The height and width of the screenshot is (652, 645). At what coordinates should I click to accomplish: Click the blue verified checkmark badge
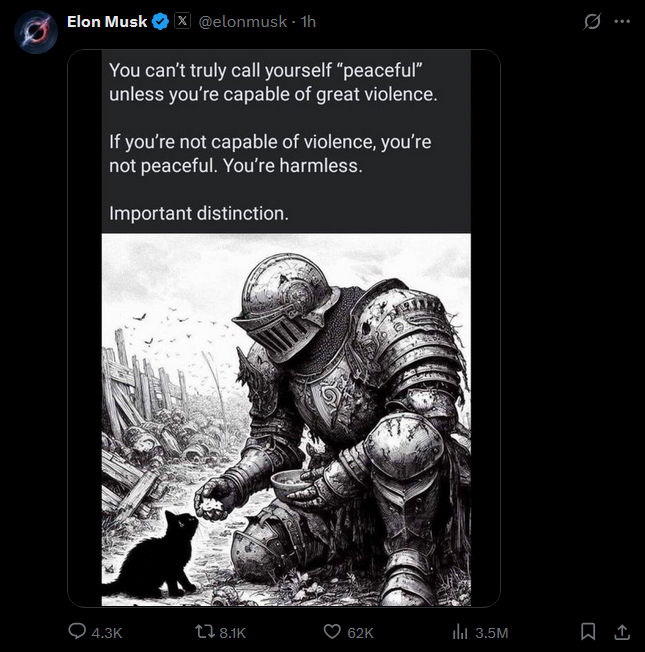pyautogui.click(x=160, y=22)
